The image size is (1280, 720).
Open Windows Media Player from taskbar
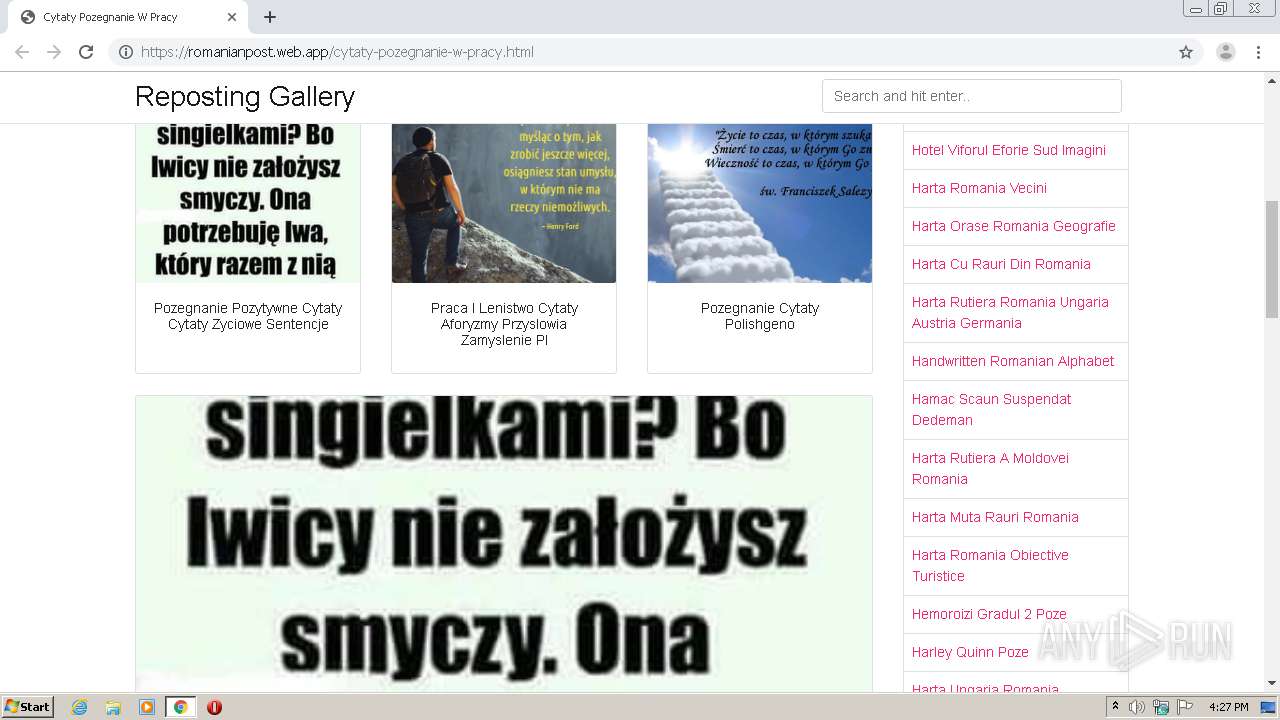click(x=147, y=707)
